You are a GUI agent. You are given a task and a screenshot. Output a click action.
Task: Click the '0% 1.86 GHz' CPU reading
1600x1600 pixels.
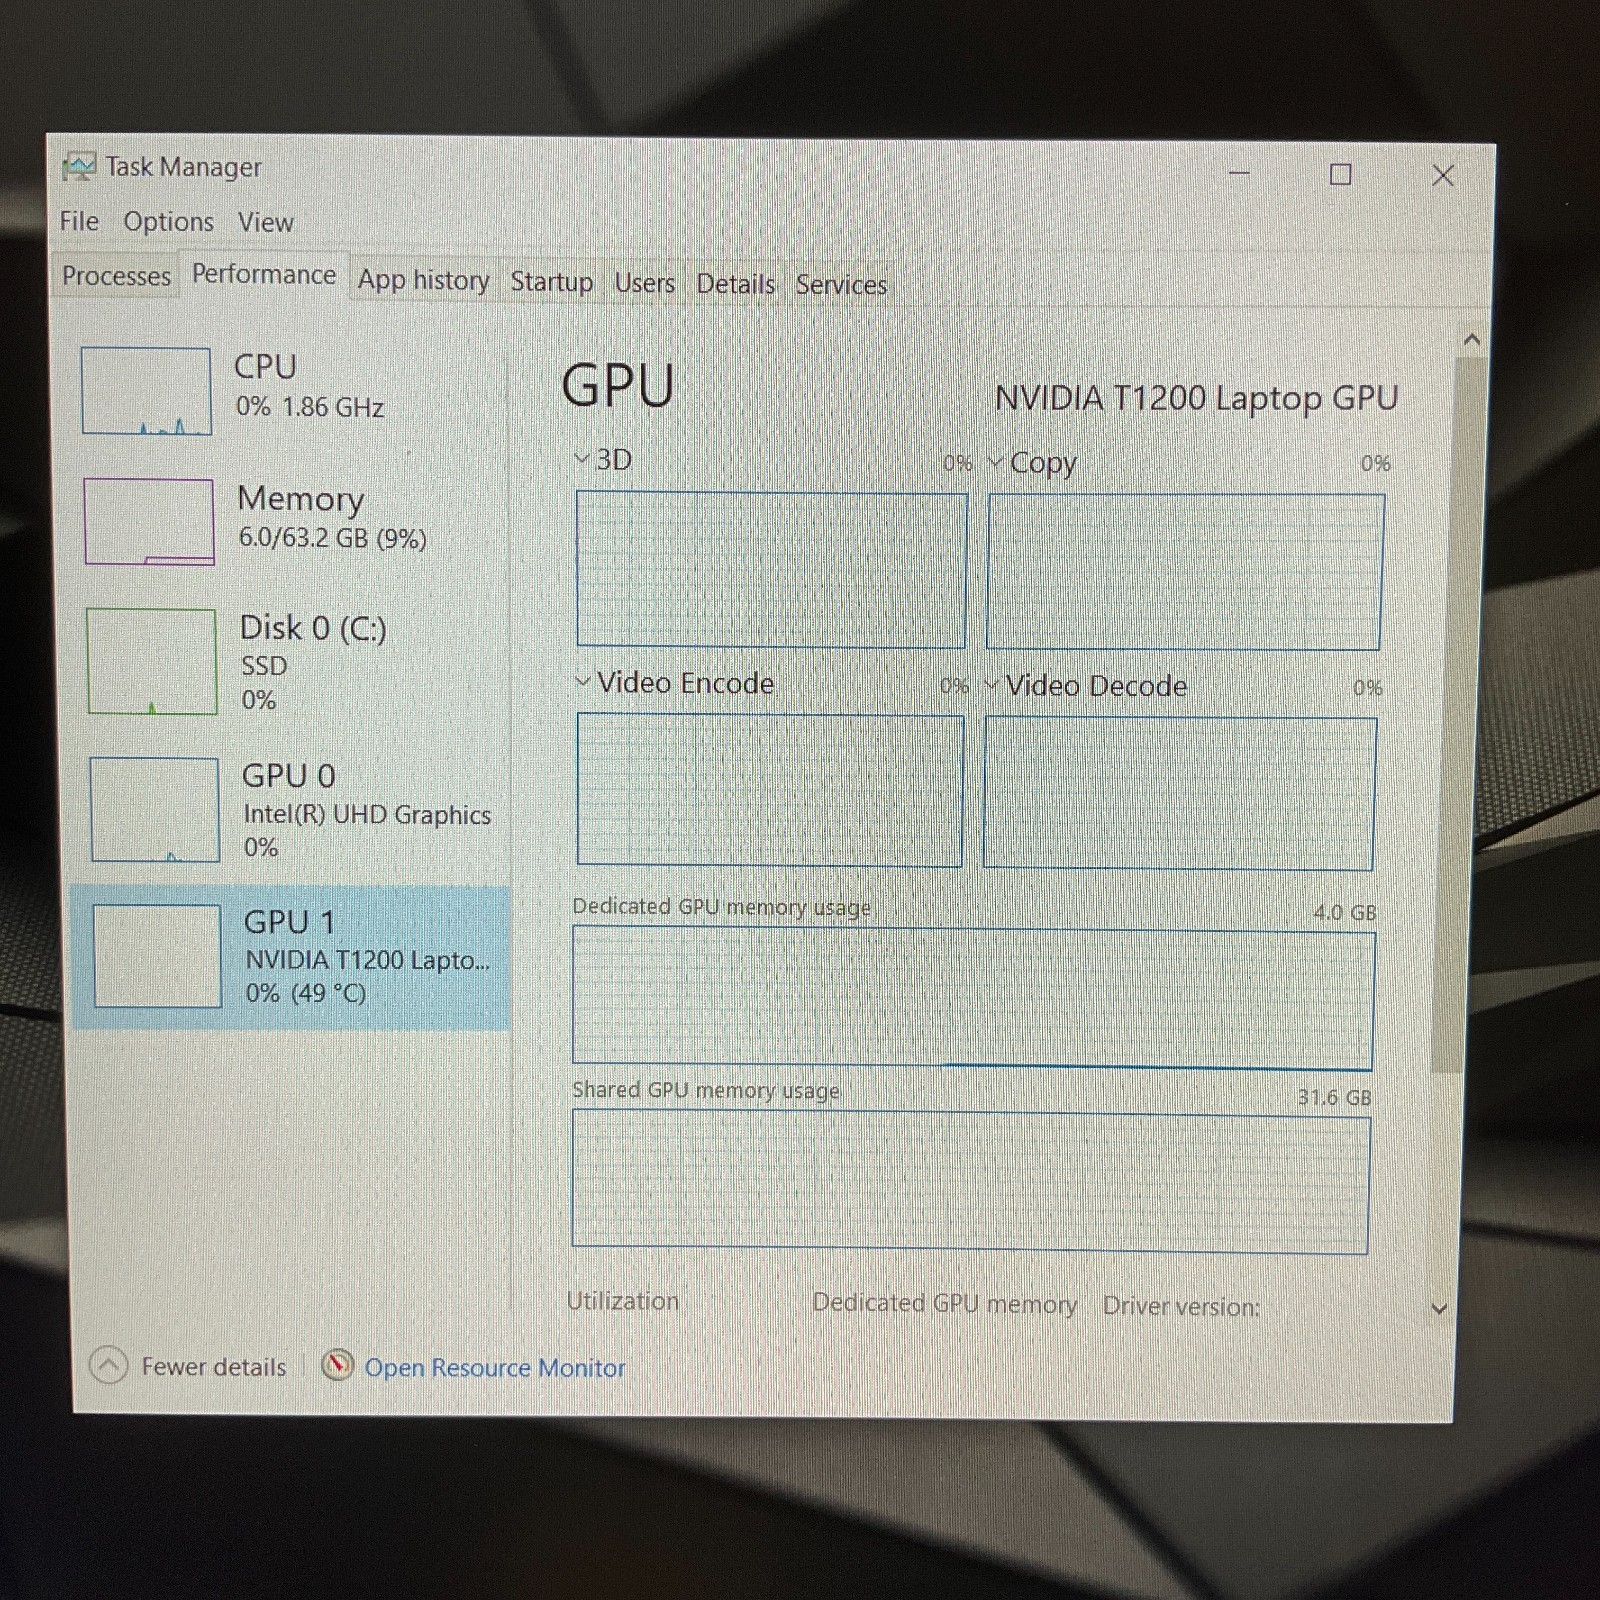pos(310,407)
